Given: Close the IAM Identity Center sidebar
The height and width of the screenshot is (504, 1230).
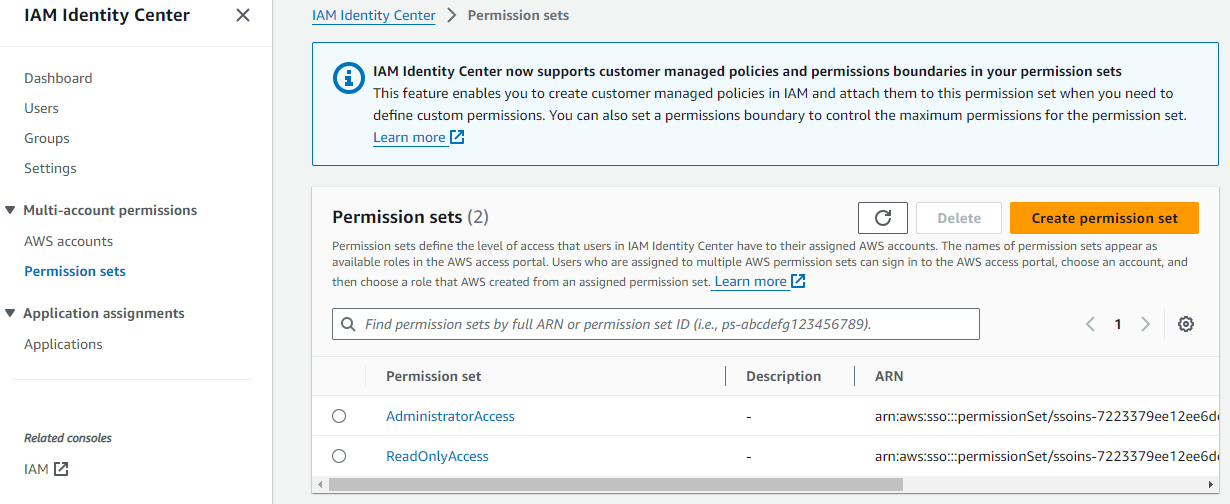Looking at the screenshot, I should point(243,15).
